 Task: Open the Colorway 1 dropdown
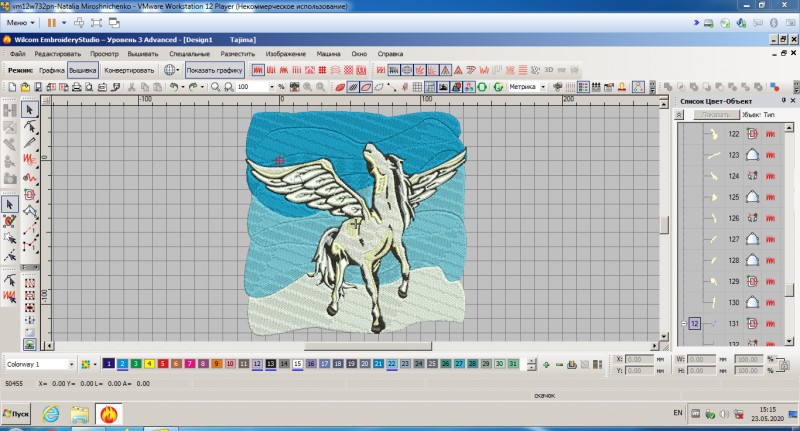[x=71, y=364]
